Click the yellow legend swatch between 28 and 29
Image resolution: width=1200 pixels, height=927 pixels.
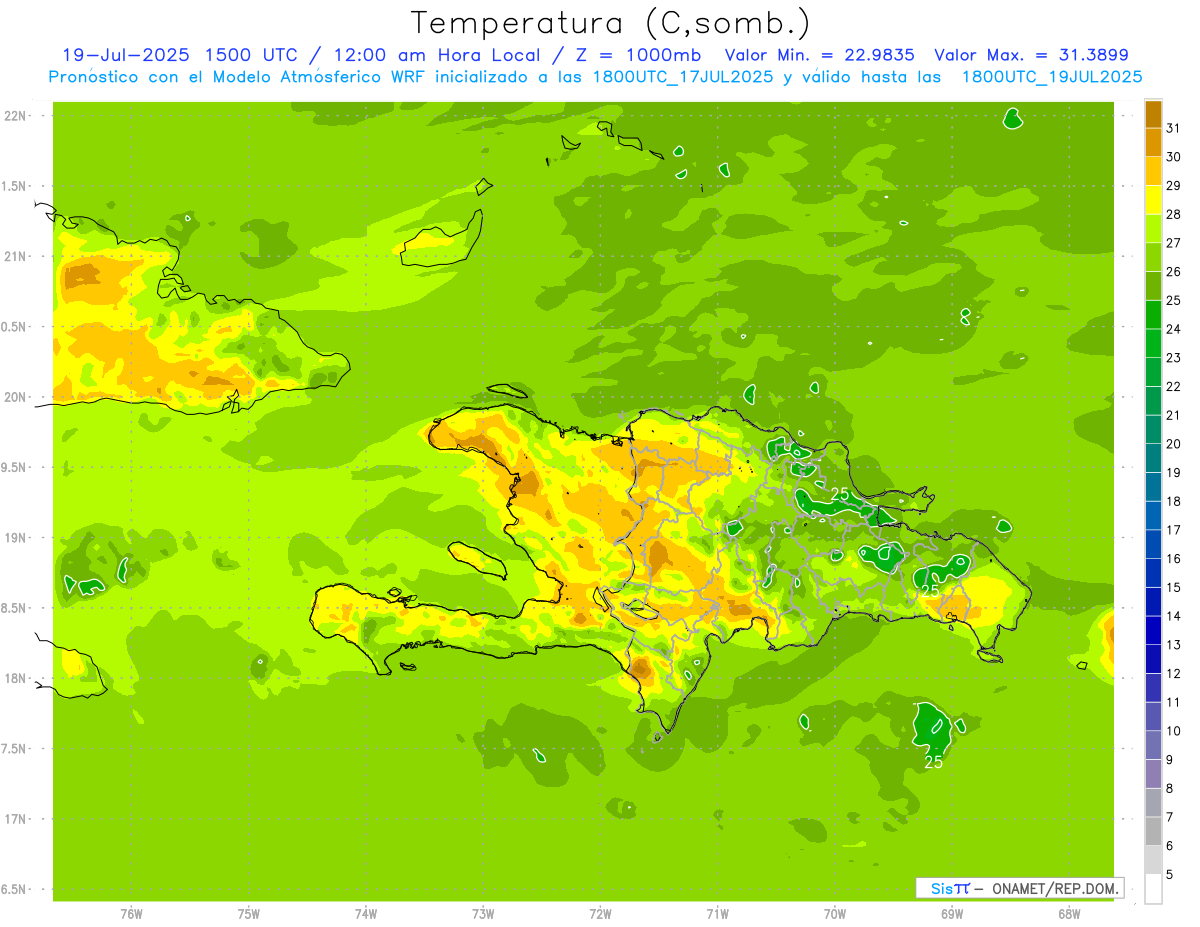[x=1153, y=200]
